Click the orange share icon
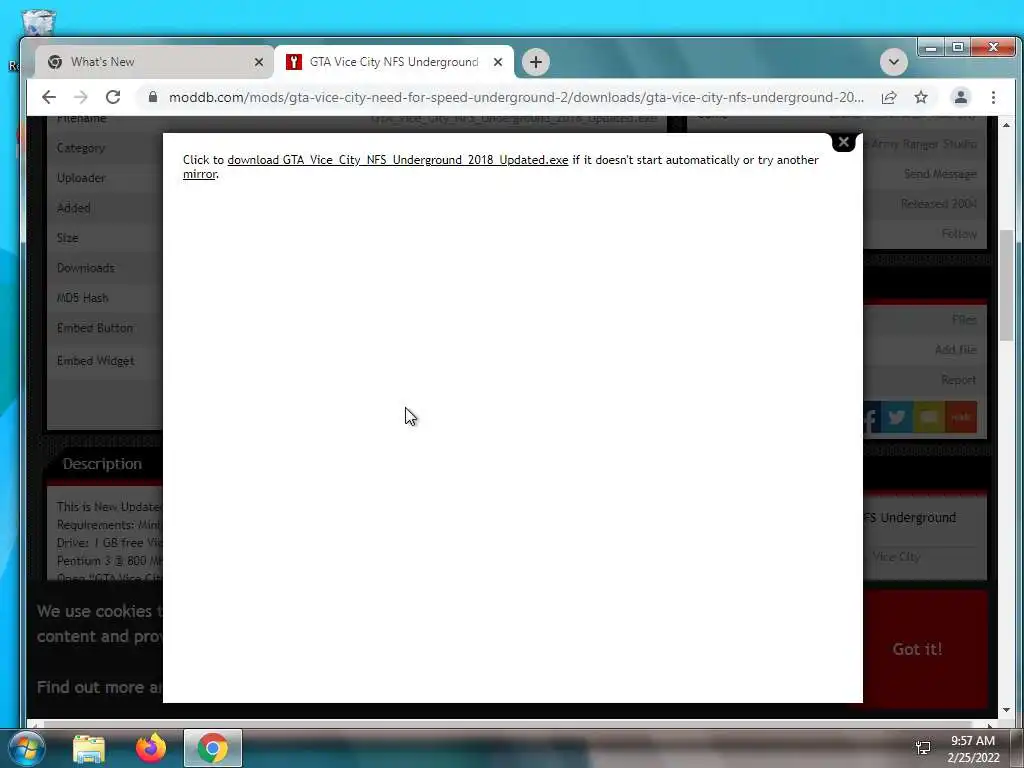This screenshot has height=768, width=1024. point(961,417)
